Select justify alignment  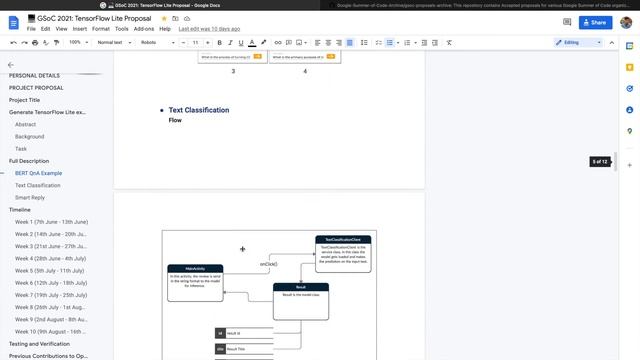pyautogui.click(x=350, y=42)
